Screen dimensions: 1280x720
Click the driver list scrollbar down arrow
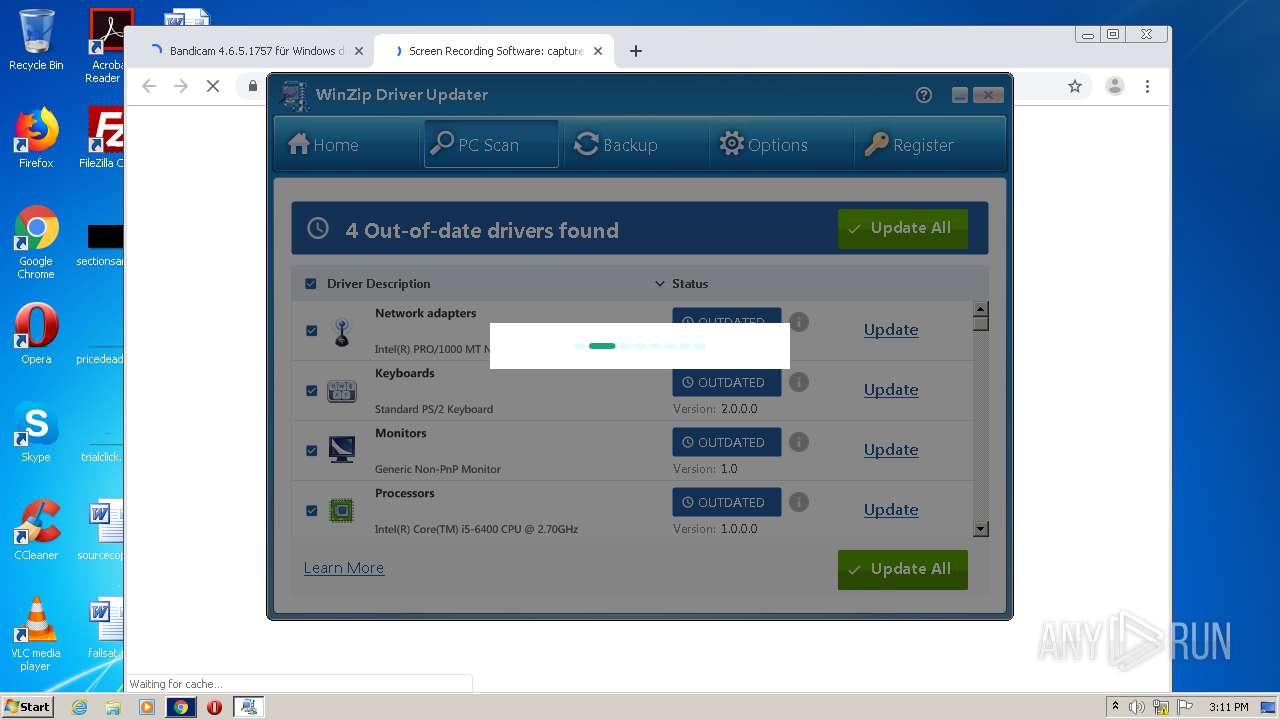pos(981,529)
